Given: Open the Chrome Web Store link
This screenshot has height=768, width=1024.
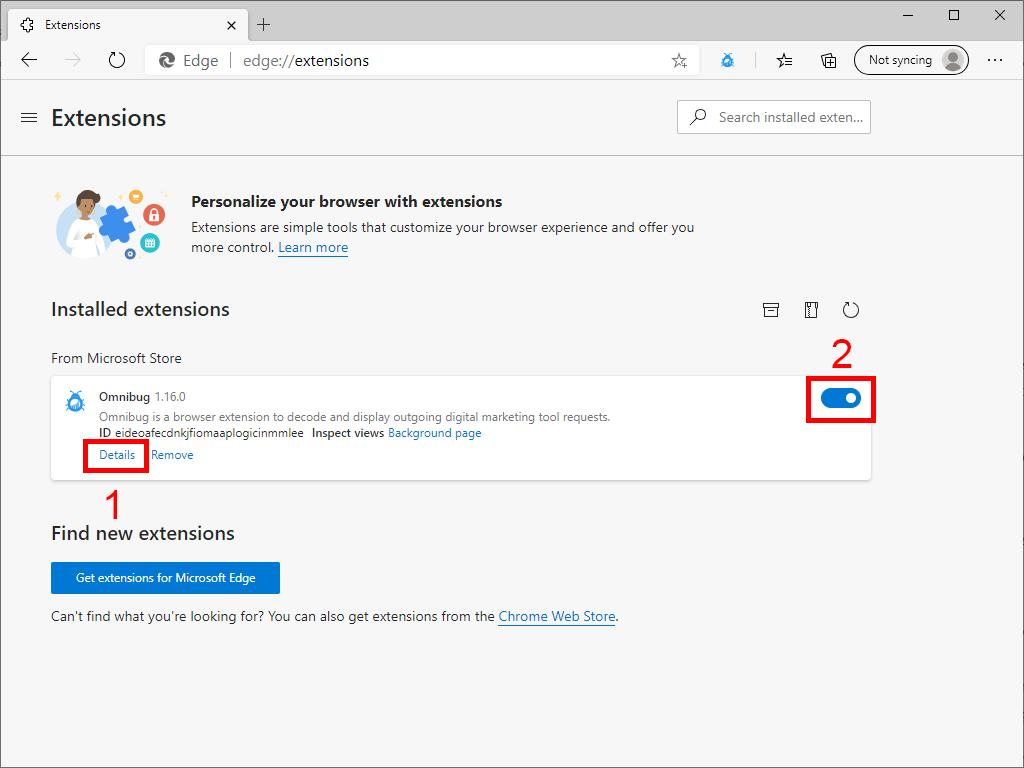Looking at the screenshot, I should (556, 616).
